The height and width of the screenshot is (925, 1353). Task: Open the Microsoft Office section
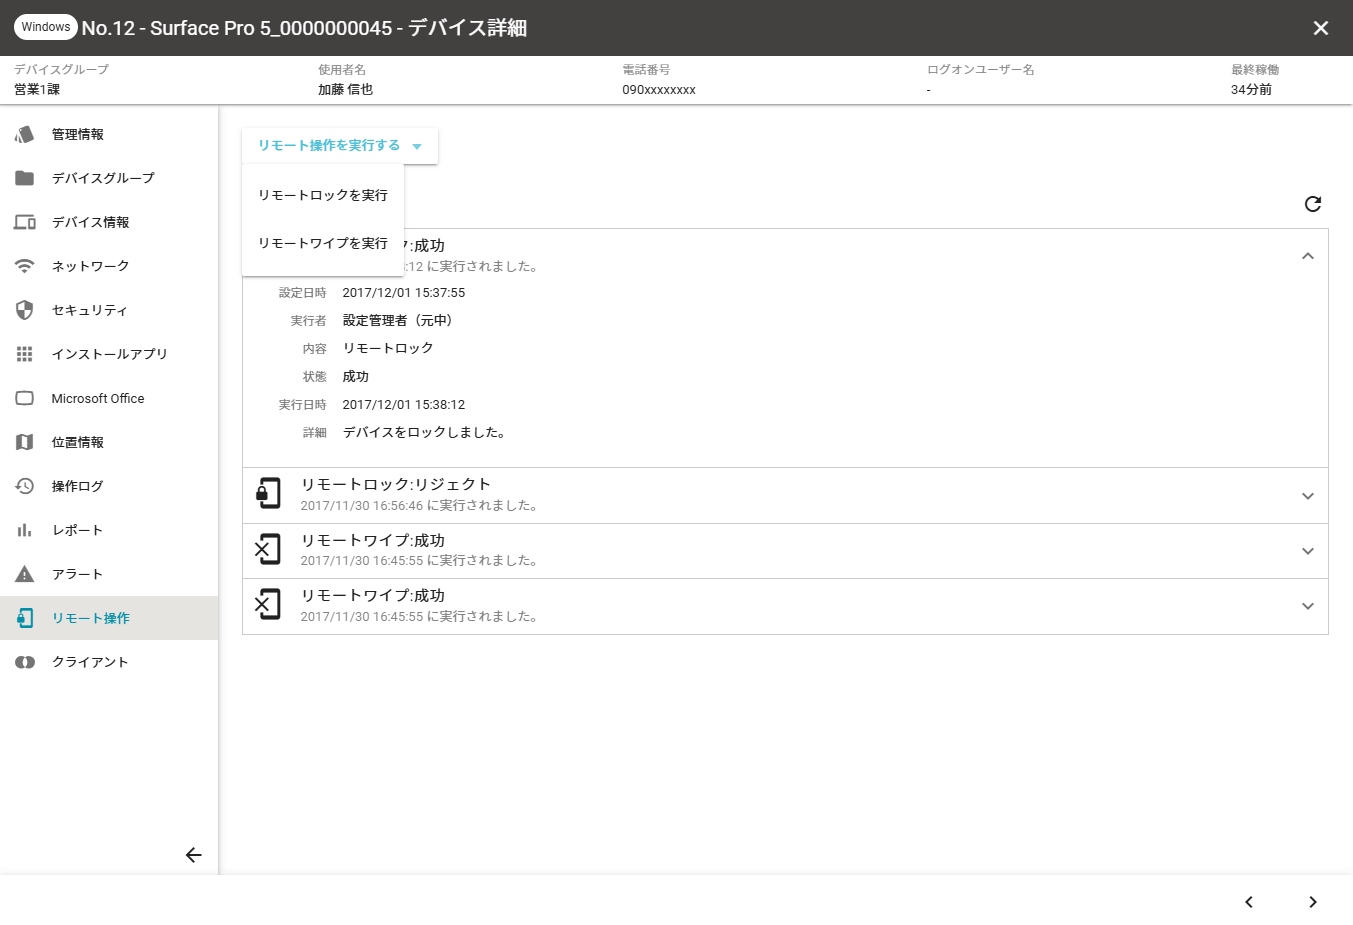click(98, 398)
